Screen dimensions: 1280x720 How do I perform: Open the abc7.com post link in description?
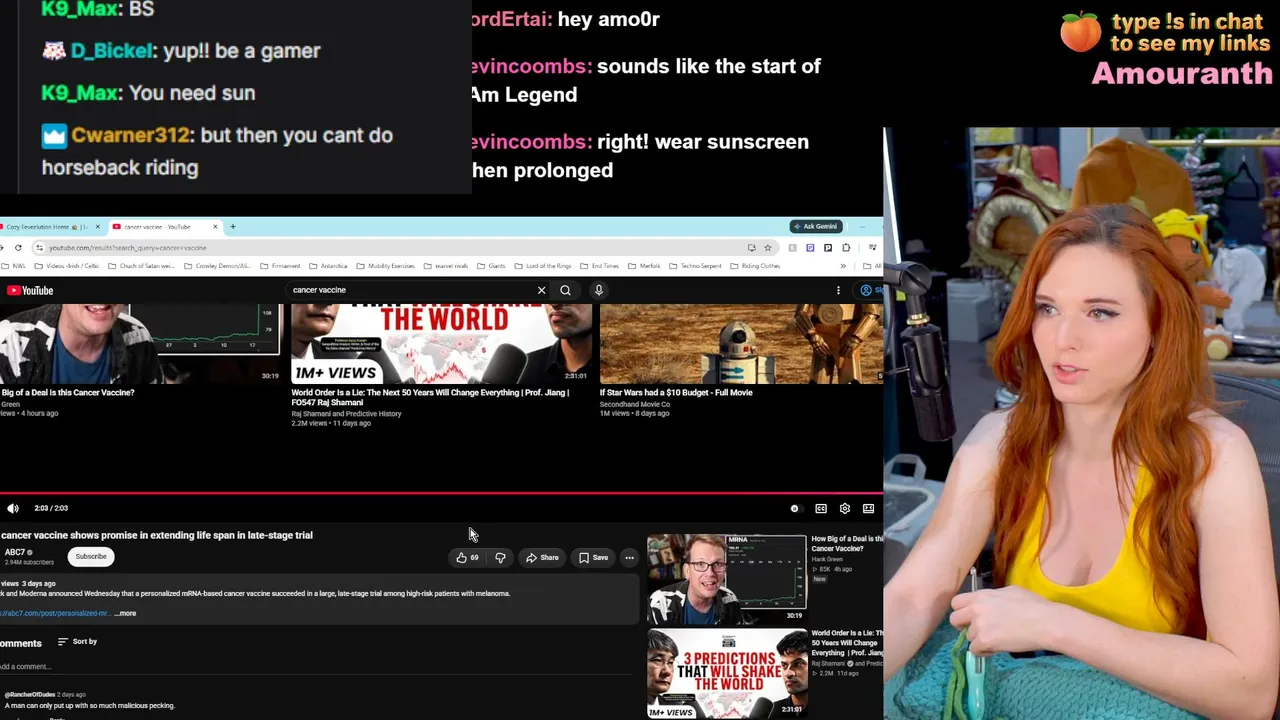click(x=55, y=613)
